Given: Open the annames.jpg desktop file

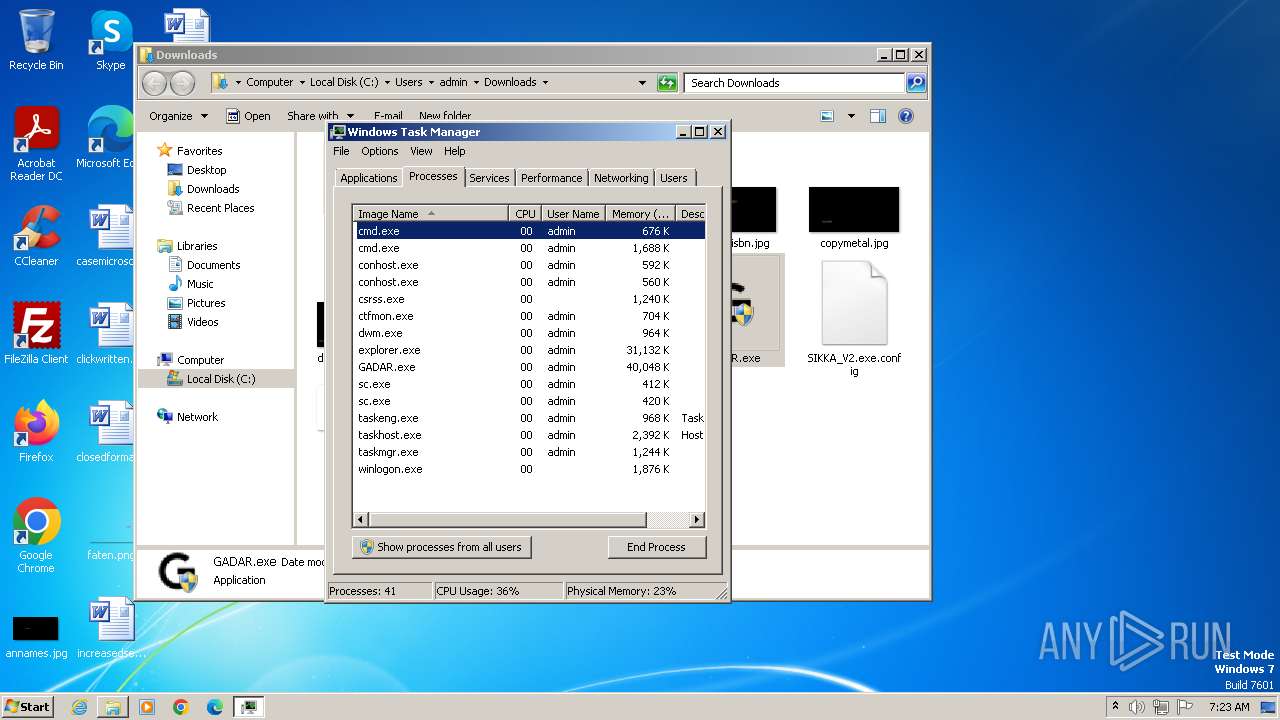Looking at the screenshot, I should tap(36, 637).
